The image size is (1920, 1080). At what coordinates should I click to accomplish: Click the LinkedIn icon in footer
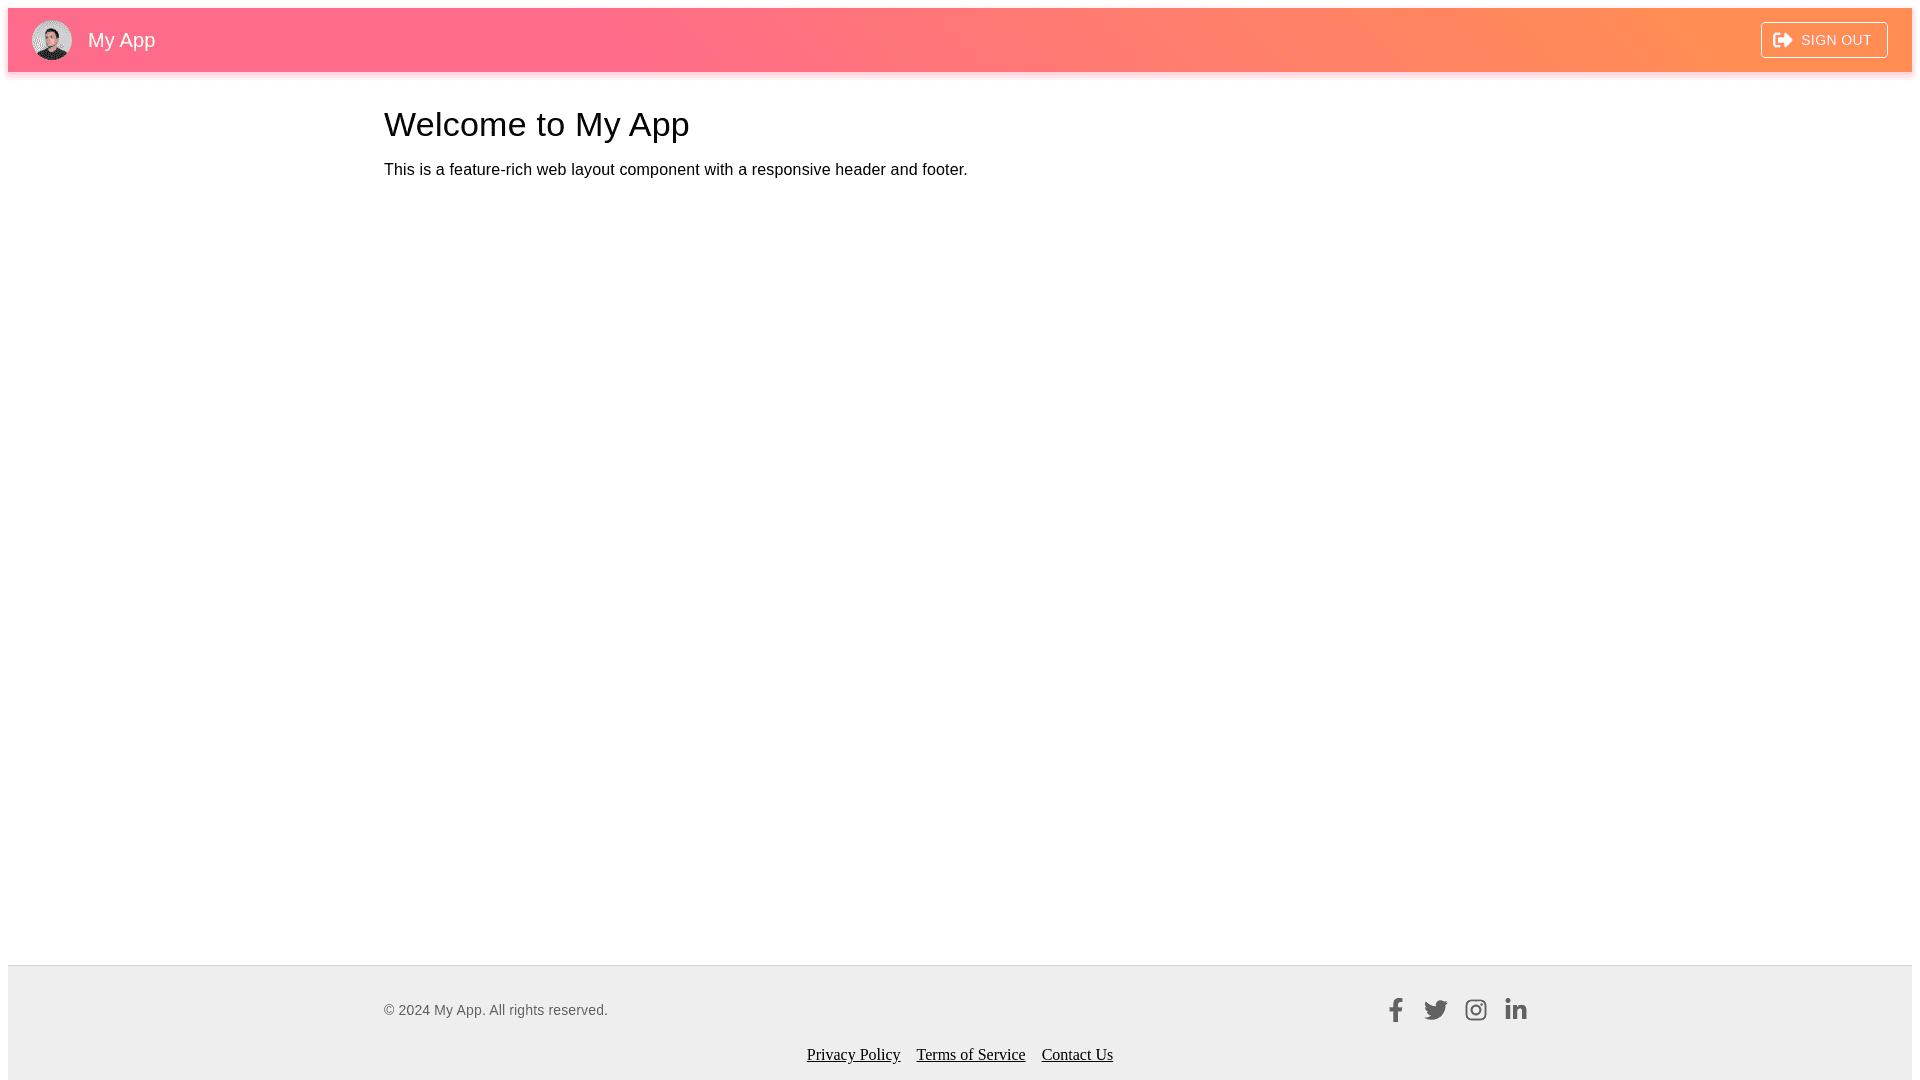click(x=1515, y=1010)
